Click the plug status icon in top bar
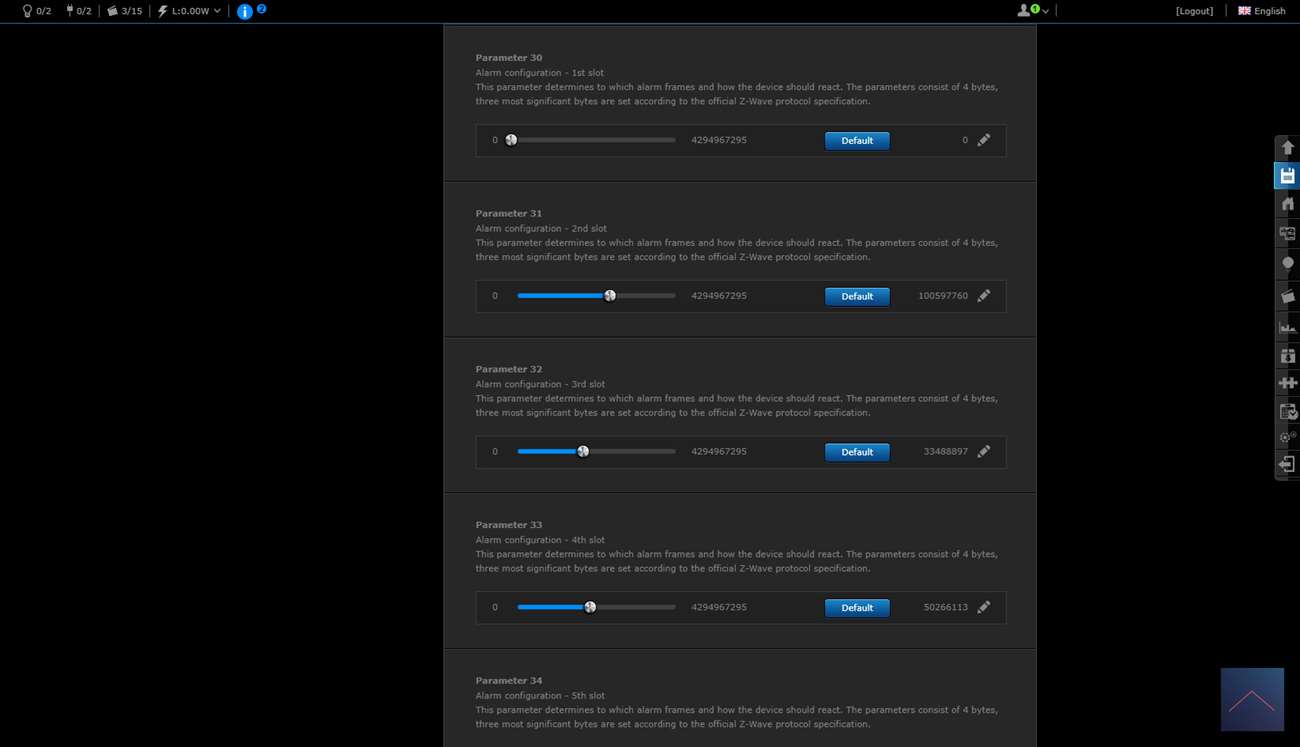 pyautogui.click(x=70, y=11)
